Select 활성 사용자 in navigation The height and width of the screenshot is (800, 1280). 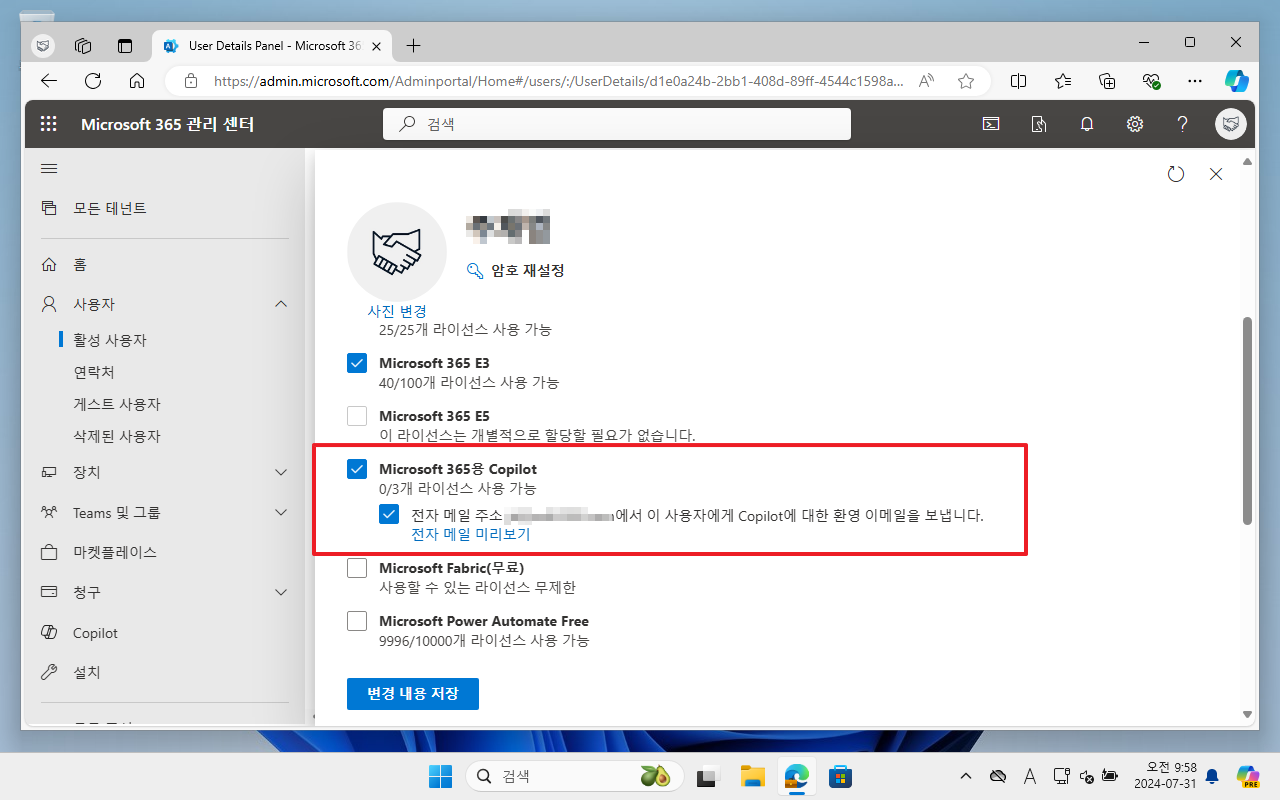110,340
